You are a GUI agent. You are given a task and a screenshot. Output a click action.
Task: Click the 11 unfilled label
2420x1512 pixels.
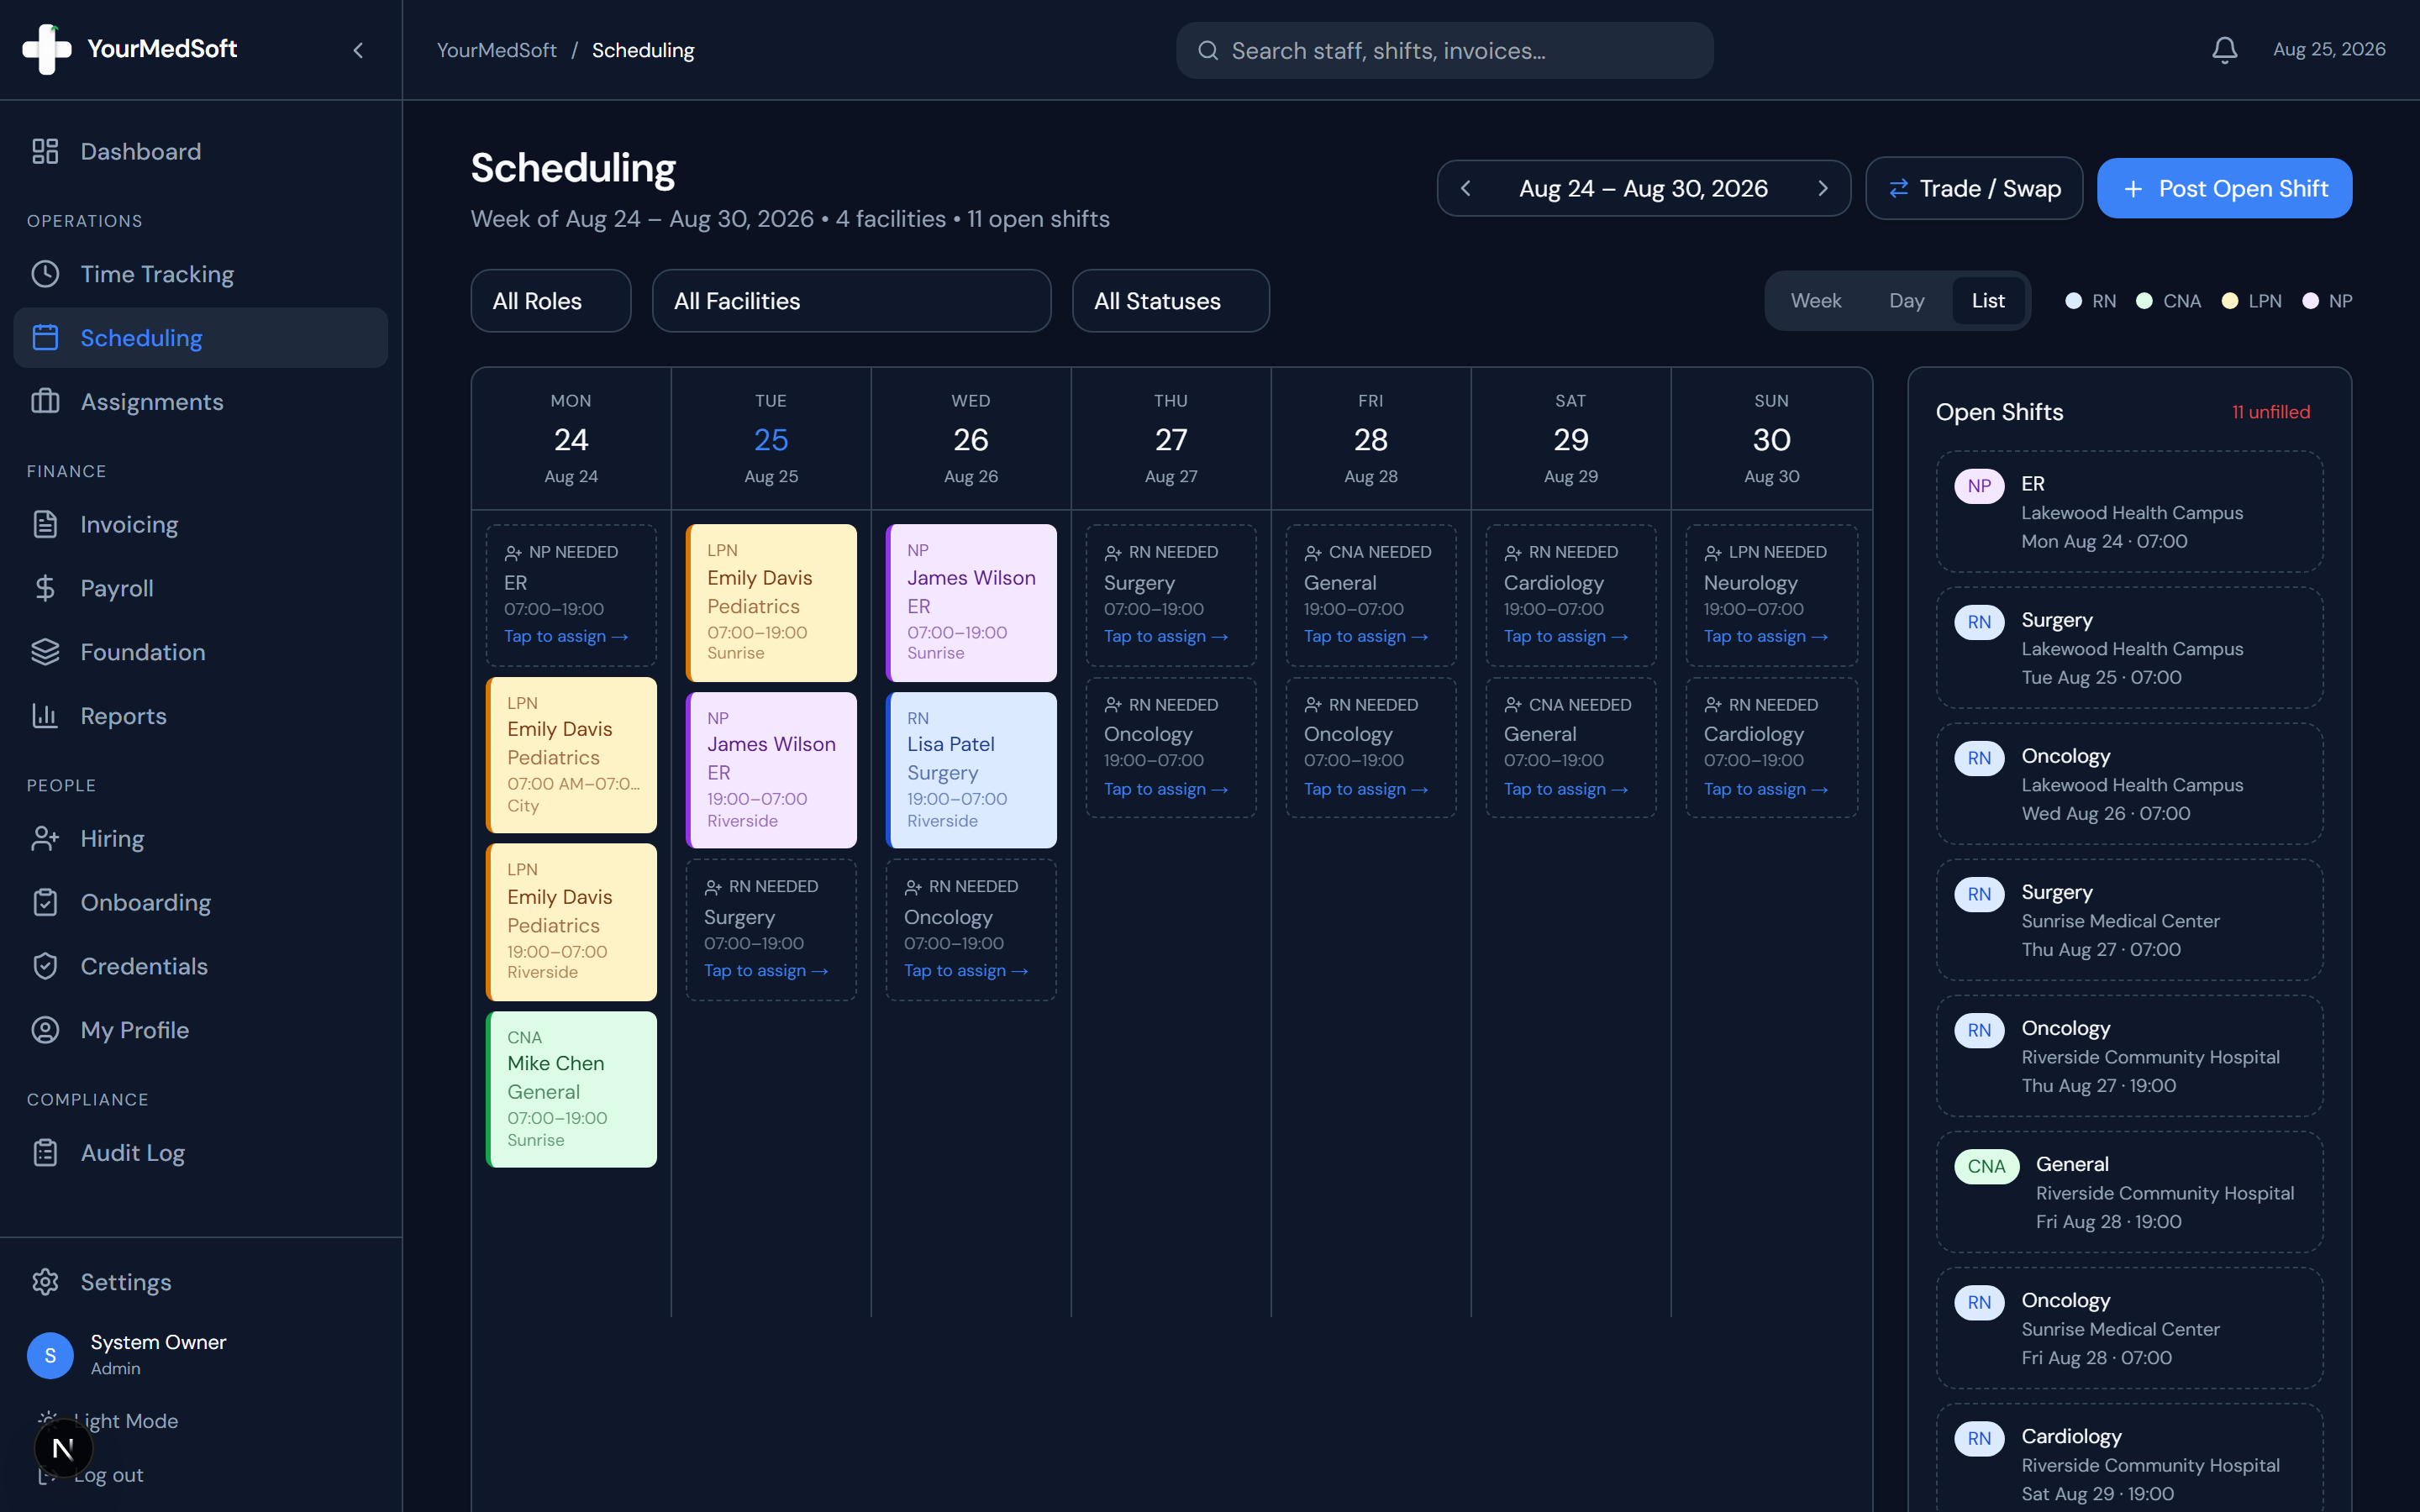coord(2270,412)
